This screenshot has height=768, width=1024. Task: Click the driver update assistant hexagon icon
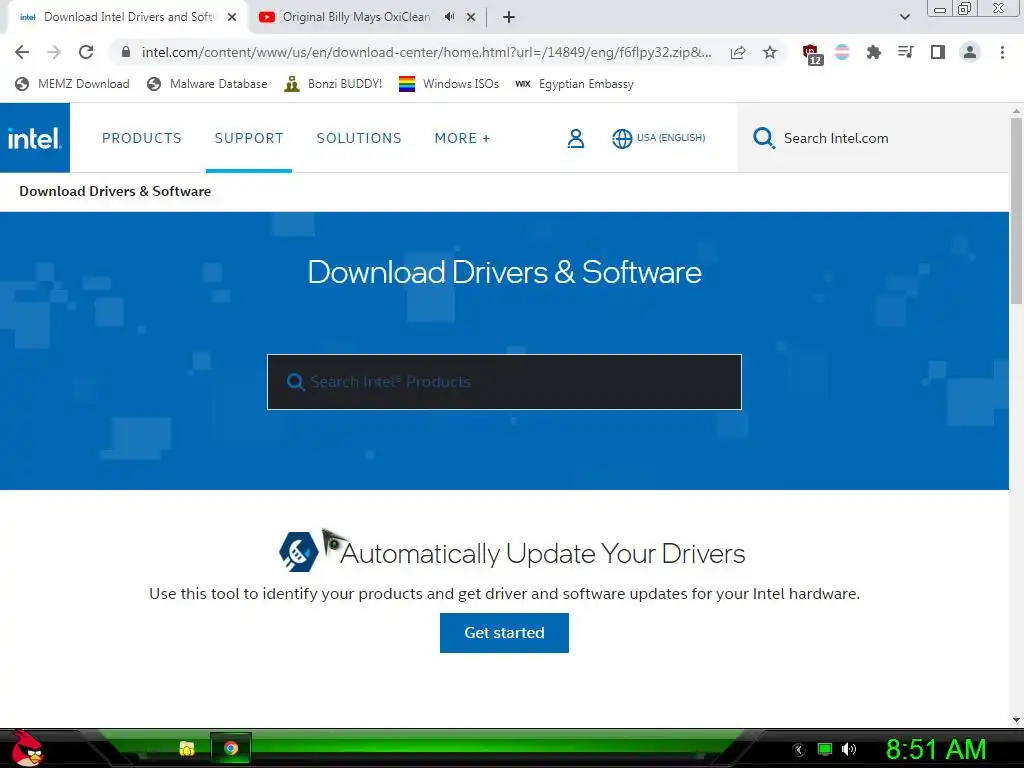(x=298, y=552)
